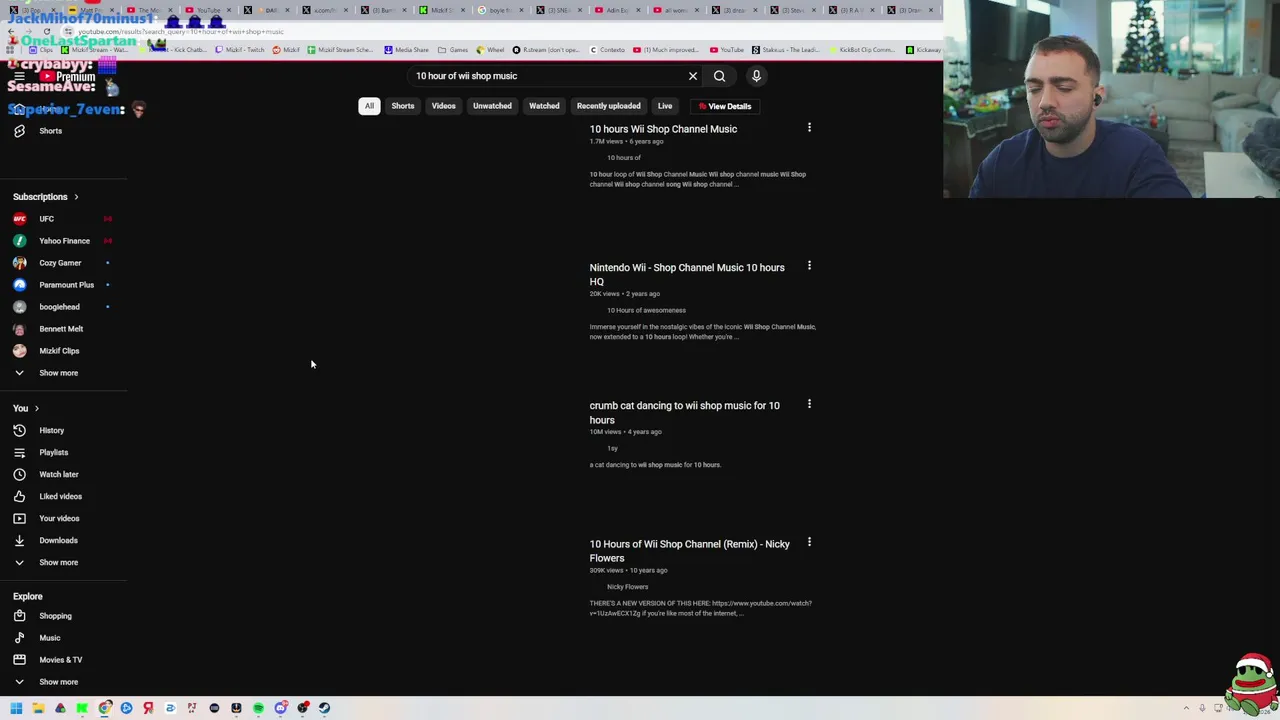The height and width of the screenshot is (720, 1280).
Task: Open Movies & TV under Explore
Action: [x=64, y=660]
